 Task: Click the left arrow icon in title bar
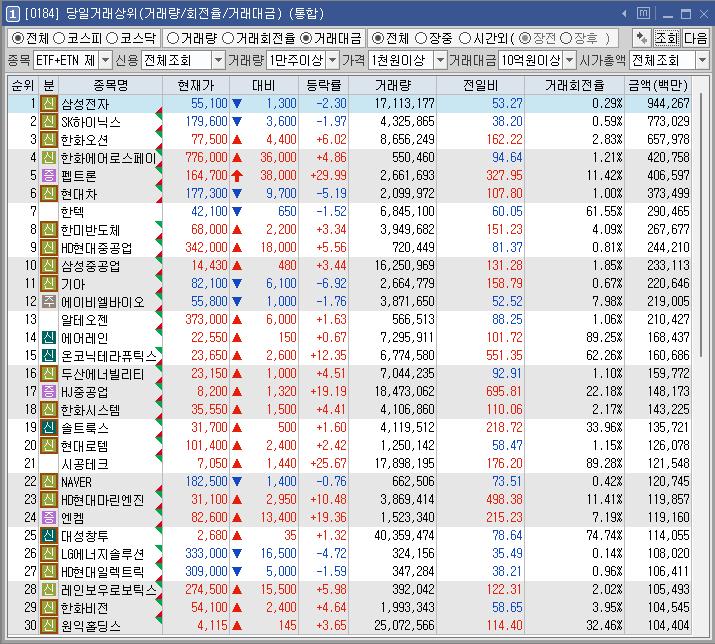tap(624, 14)
